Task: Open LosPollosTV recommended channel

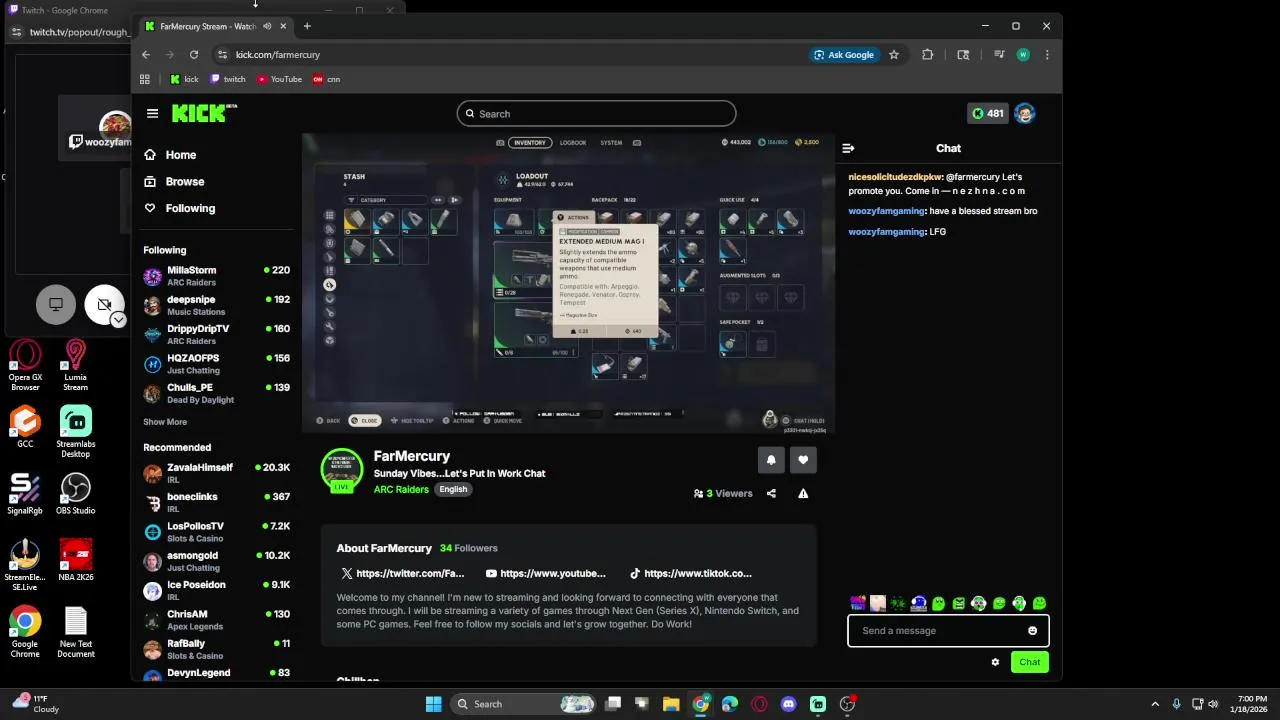Action: point(216,532)
